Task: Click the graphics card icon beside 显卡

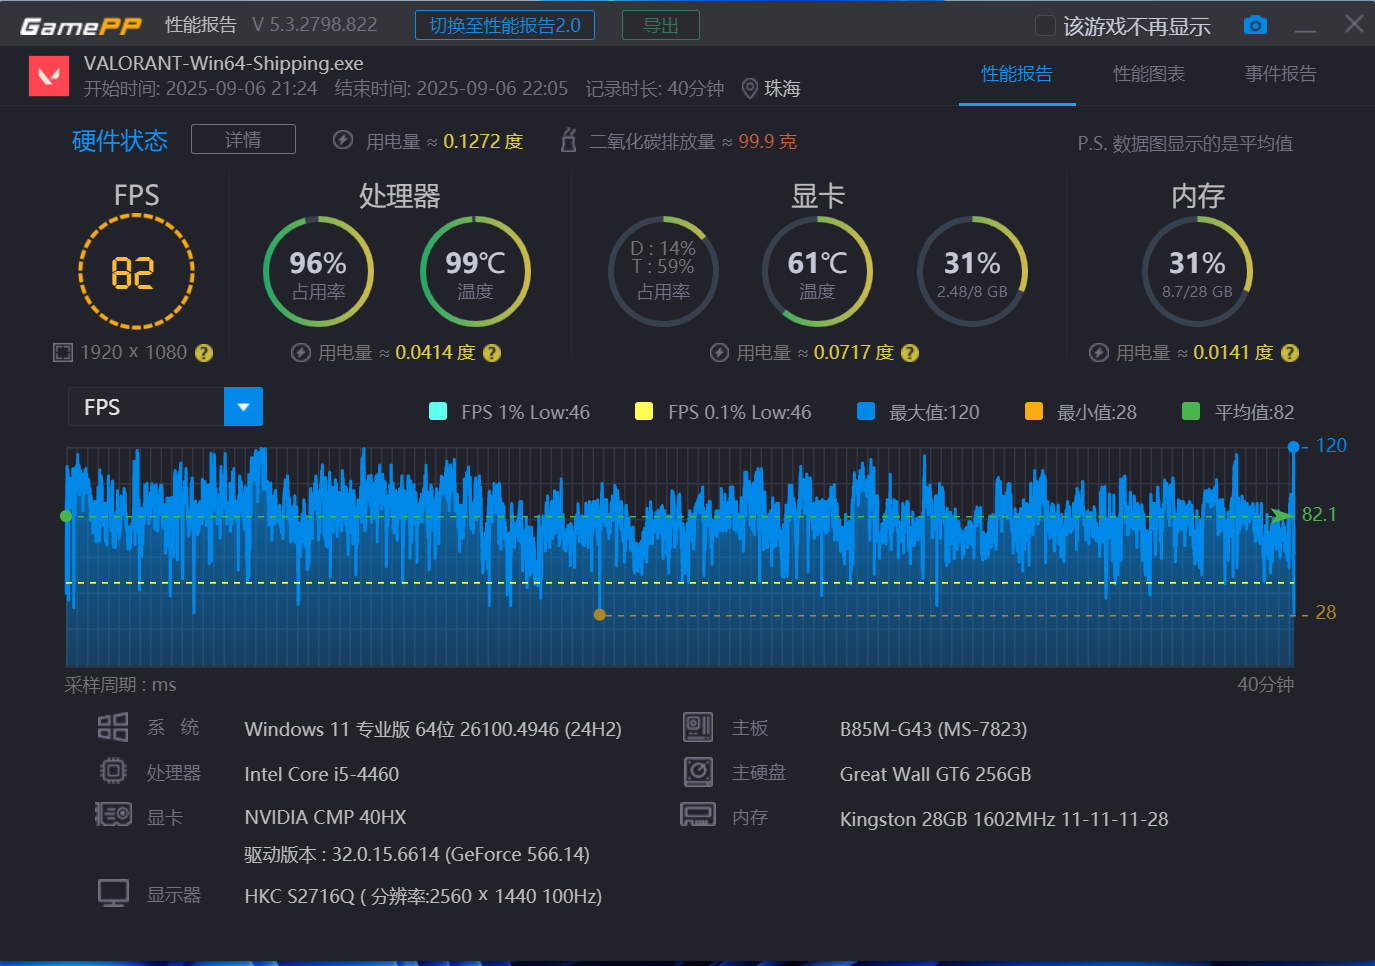Action: pos(113,814)
